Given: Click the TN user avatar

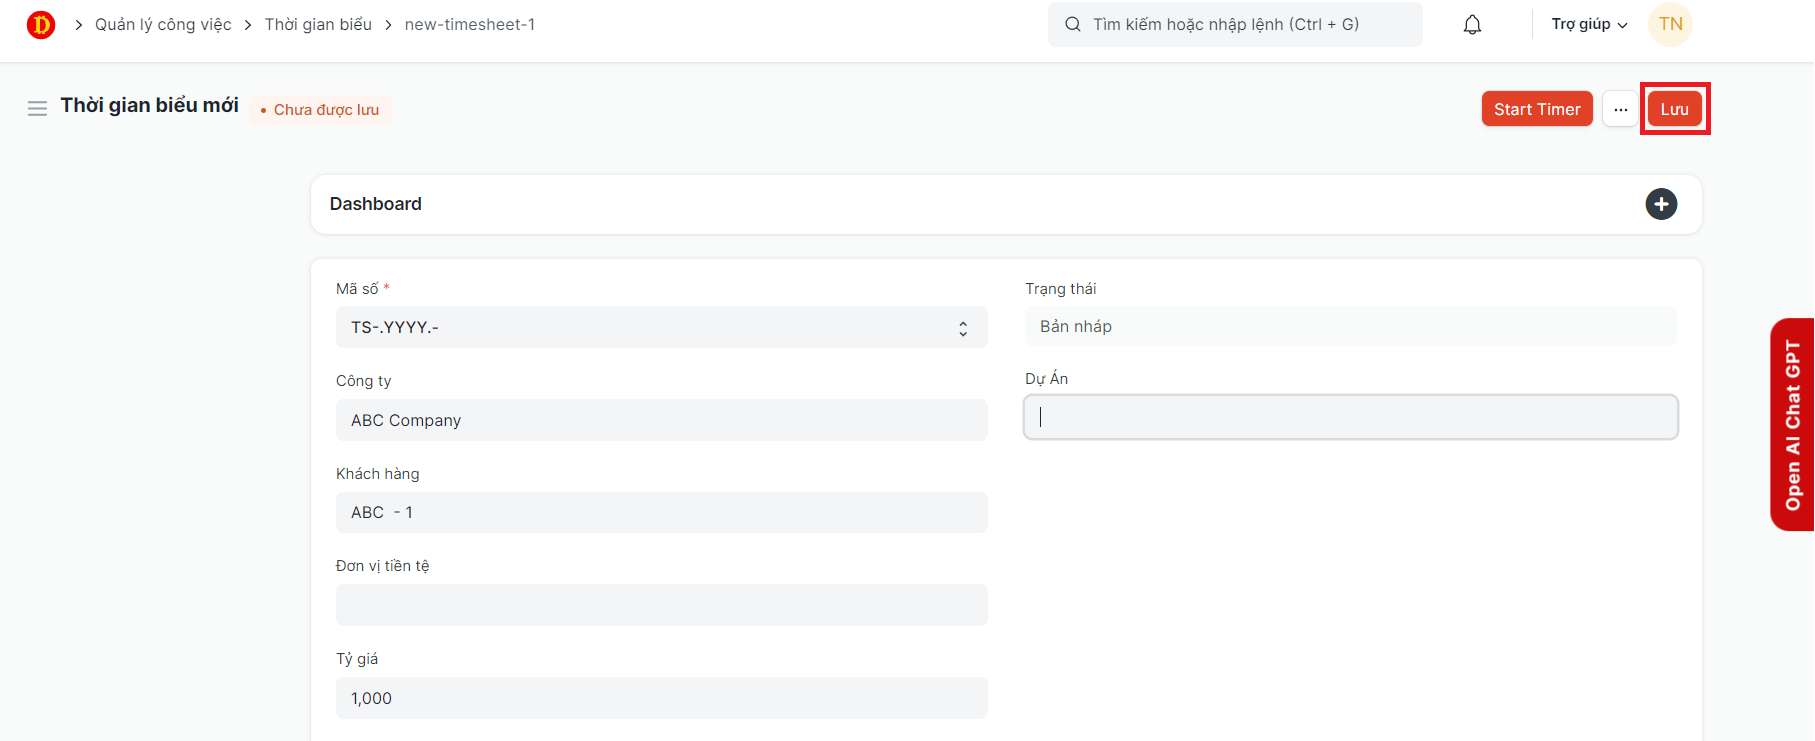Looking at the screenshot, I should [1670, 25].
